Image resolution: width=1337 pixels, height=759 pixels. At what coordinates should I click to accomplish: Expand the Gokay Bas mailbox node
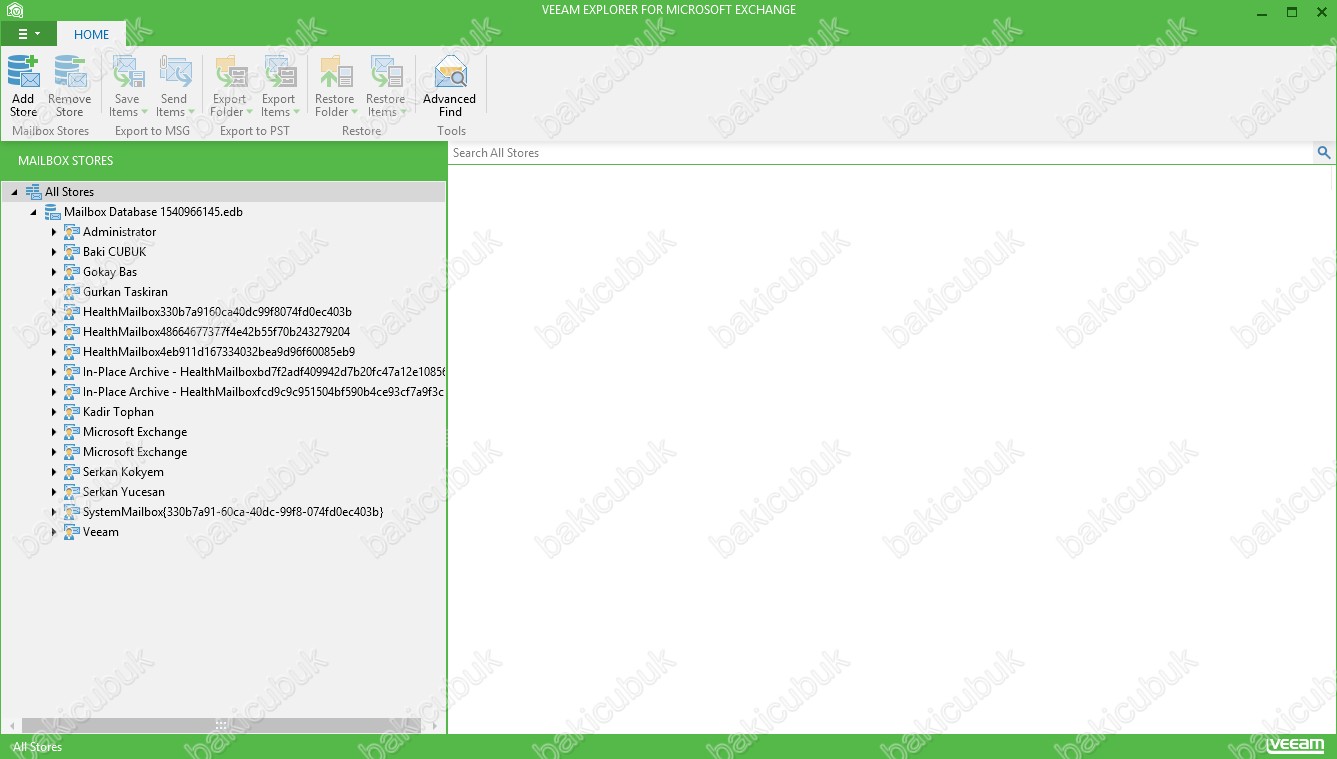coord(54,272)
